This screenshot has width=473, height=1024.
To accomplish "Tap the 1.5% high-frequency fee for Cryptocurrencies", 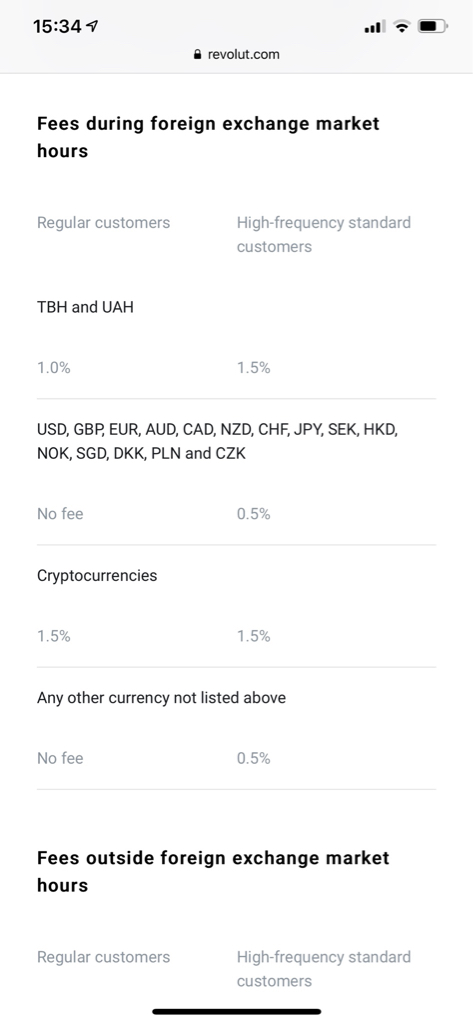I will pyautogui.click(x=253, y=636).
